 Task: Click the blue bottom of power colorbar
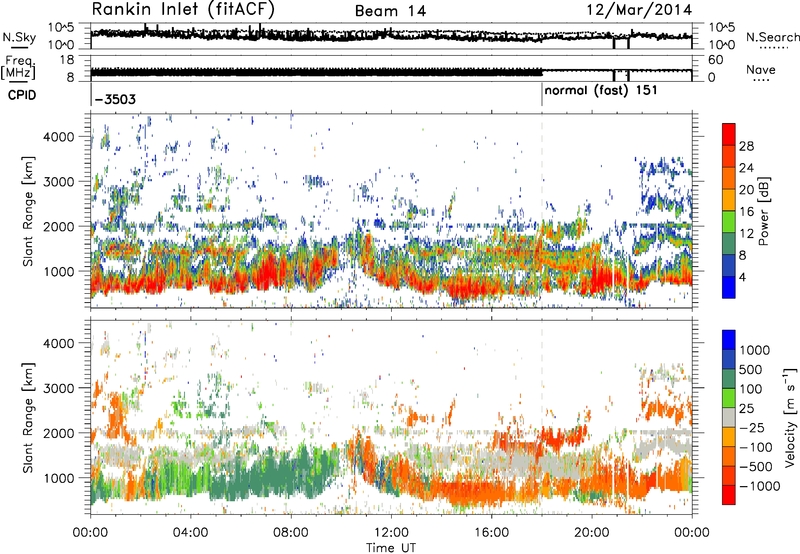(729, 287)
